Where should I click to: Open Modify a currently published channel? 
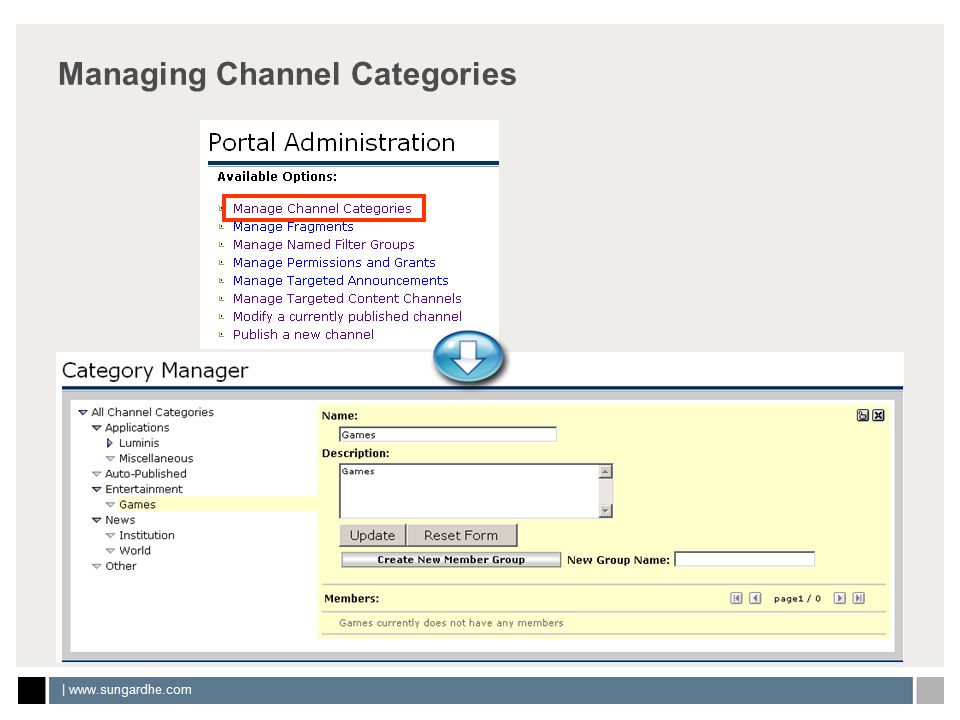pyautogui.click(x=347, y=317)
